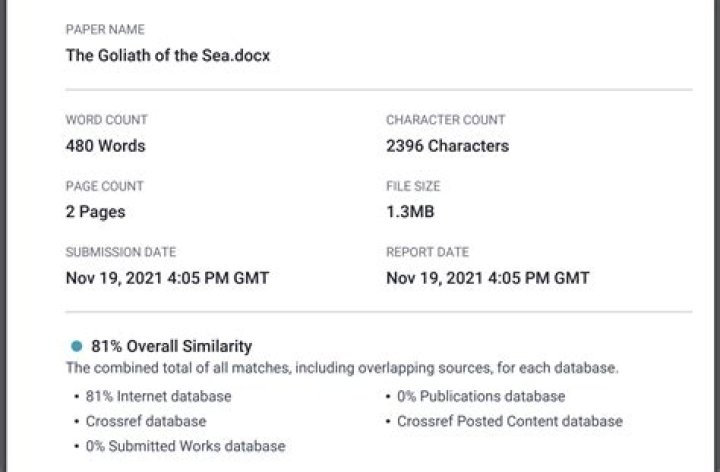
Task: Click the date under Report Date
Action: pyautogui.click(x=487, y=278)
